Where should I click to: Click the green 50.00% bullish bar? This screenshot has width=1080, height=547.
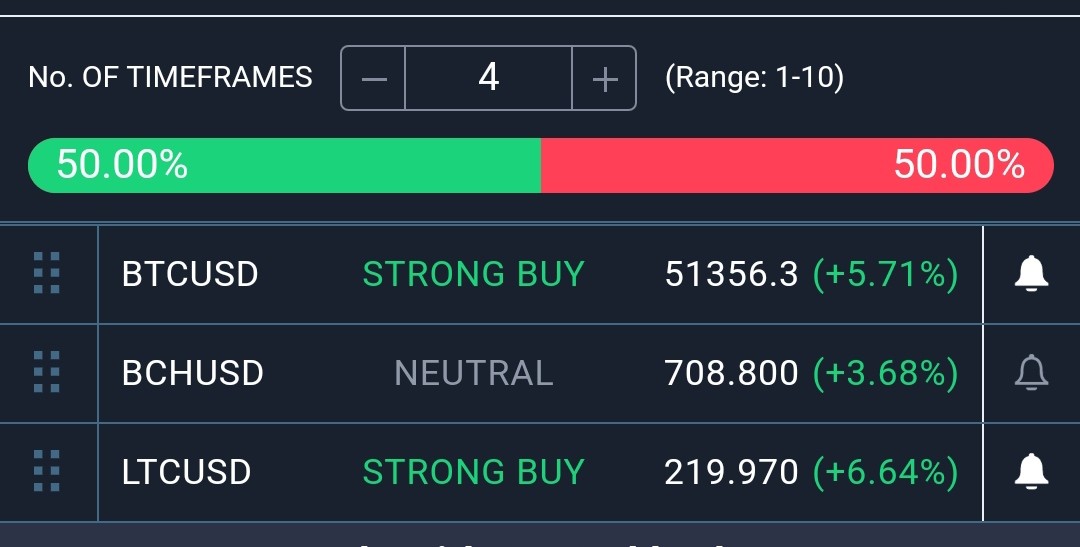[284, 165]
